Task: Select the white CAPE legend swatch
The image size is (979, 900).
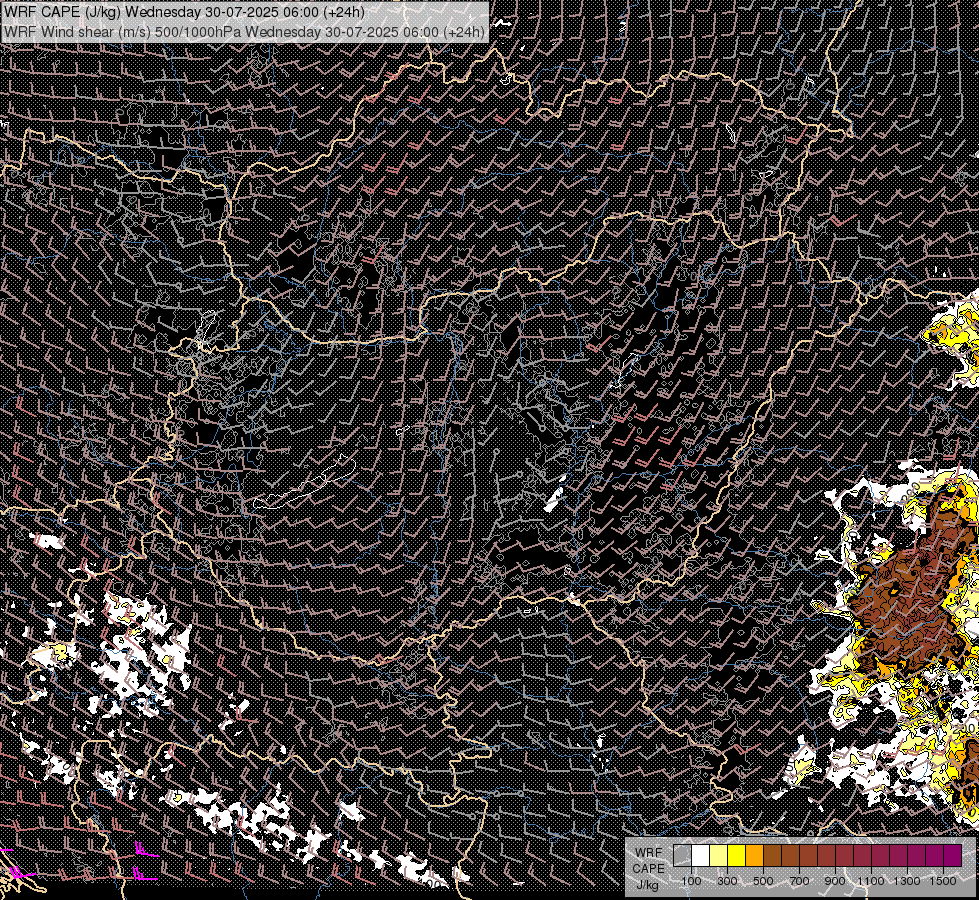Action: tap(701, 855)
